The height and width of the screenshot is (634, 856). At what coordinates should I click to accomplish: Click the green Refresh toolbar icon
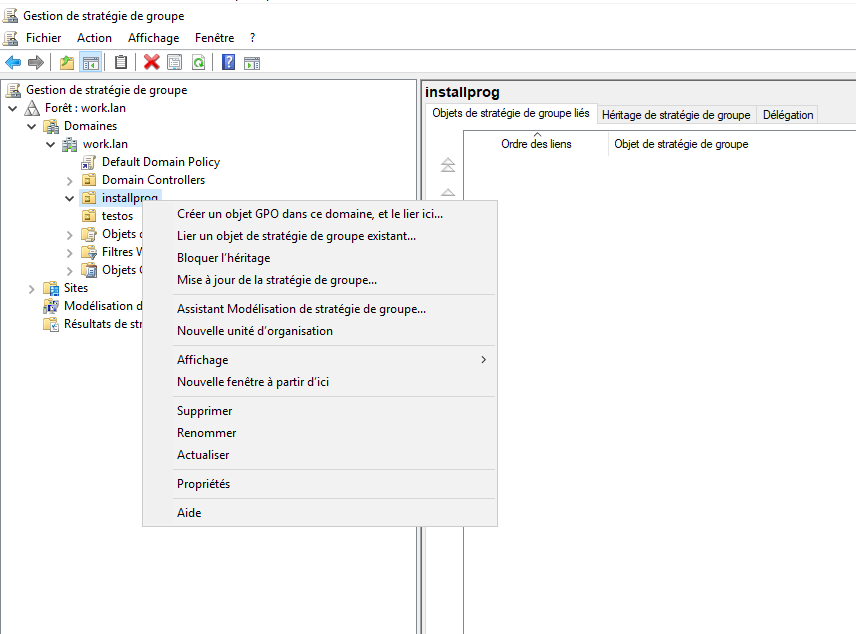pyautogui.click(x=199, y=63)
